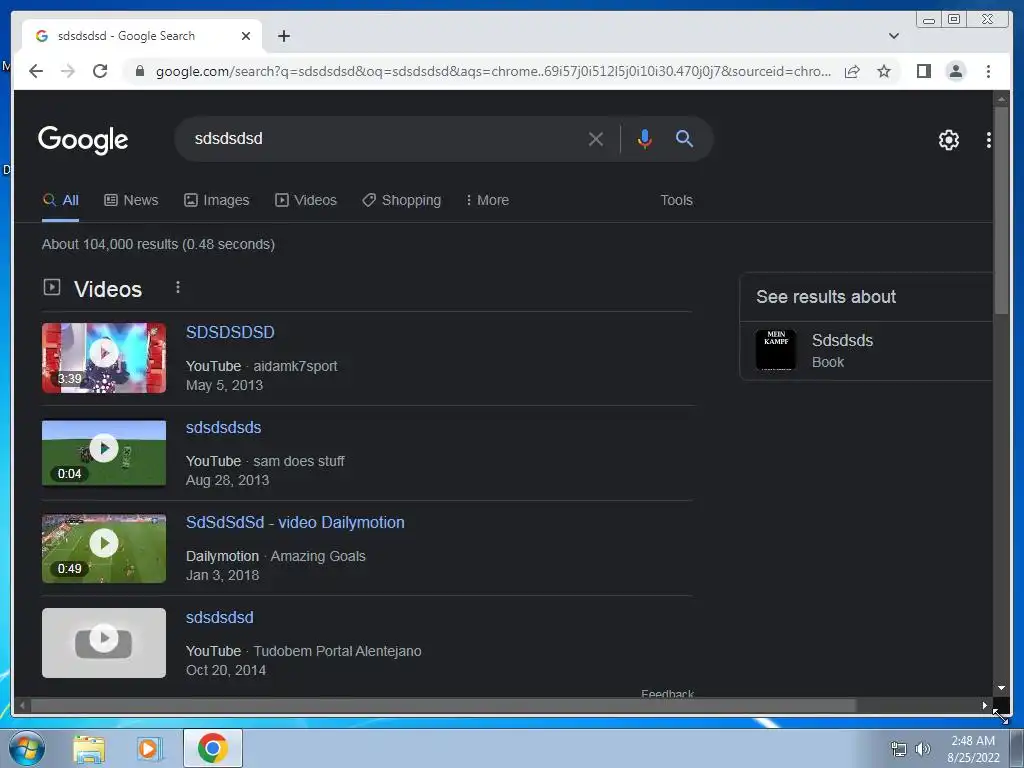This screenshot has height=768, width=1024.
Task: Click inside the Google search field
Action: [385, 139]
